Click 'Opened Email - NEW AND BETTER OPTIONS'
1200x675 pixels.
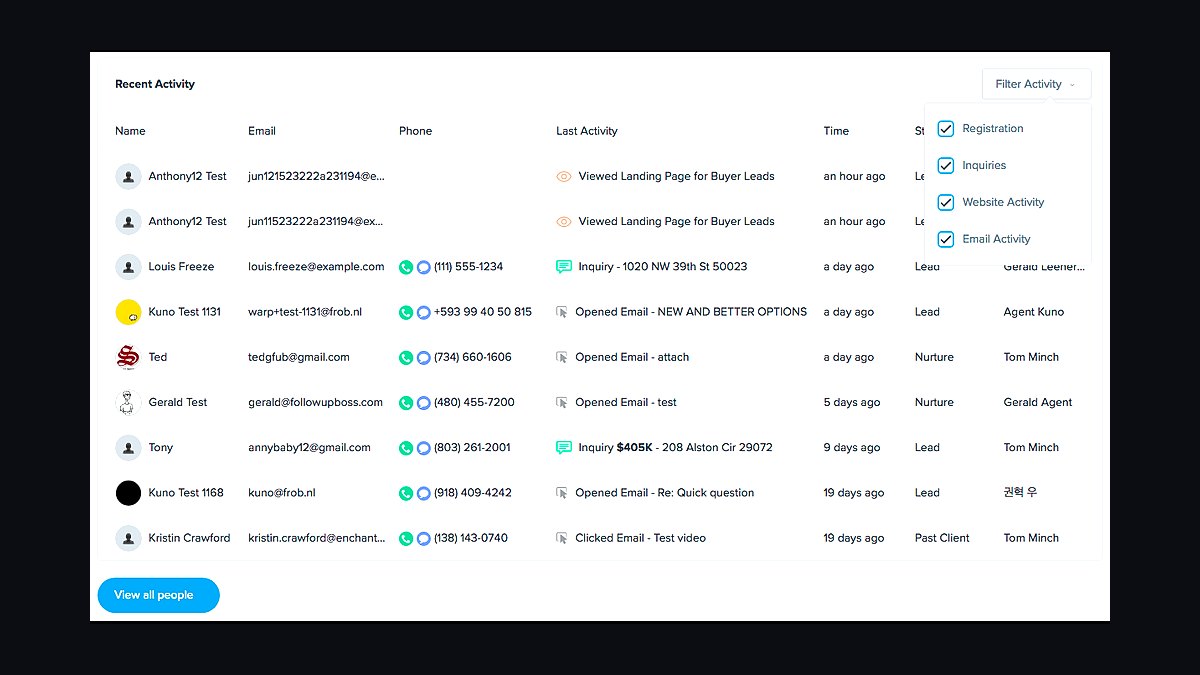691,312
